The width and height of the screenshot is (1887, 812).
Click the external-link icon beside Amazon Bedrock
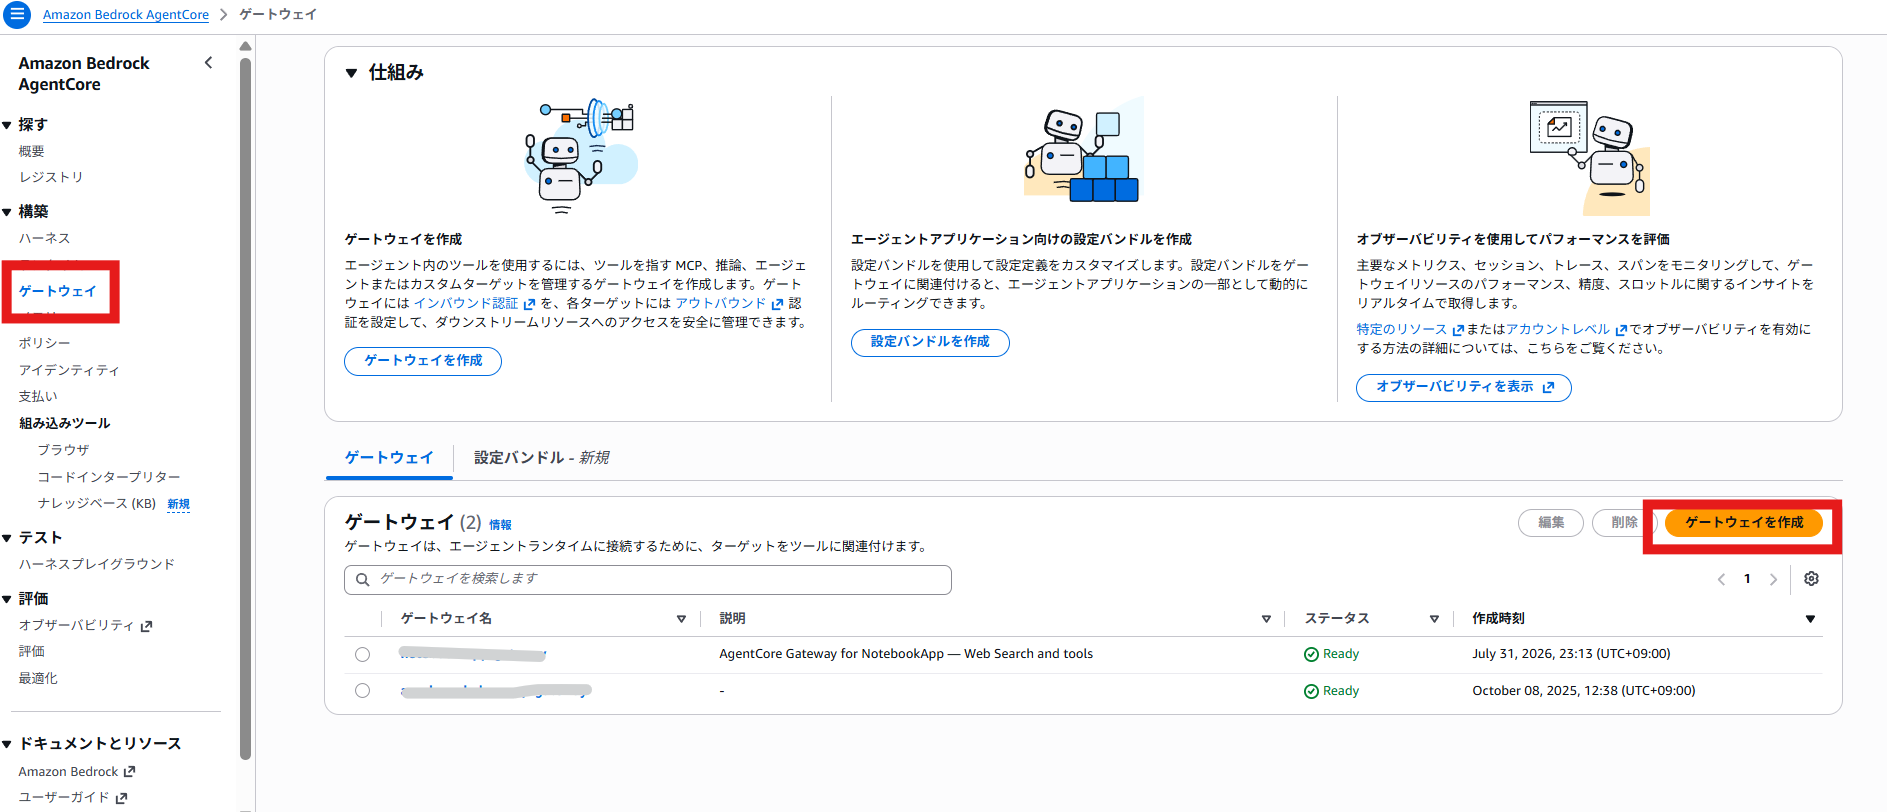point(129,772)
